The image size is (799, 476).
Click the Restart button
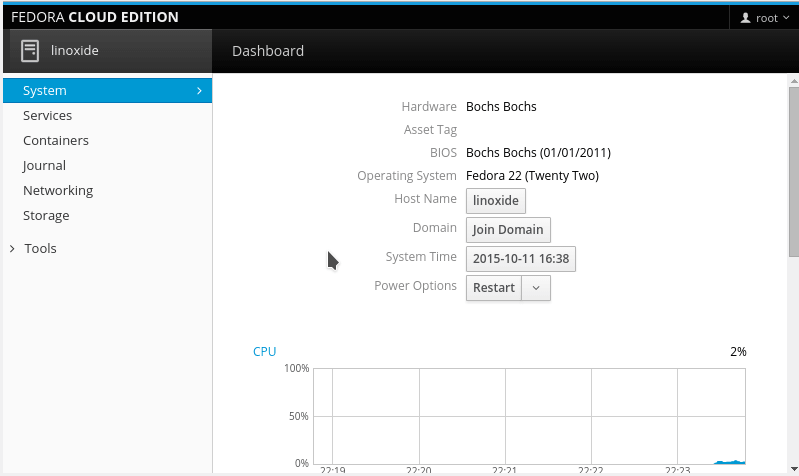click(493, 288)
